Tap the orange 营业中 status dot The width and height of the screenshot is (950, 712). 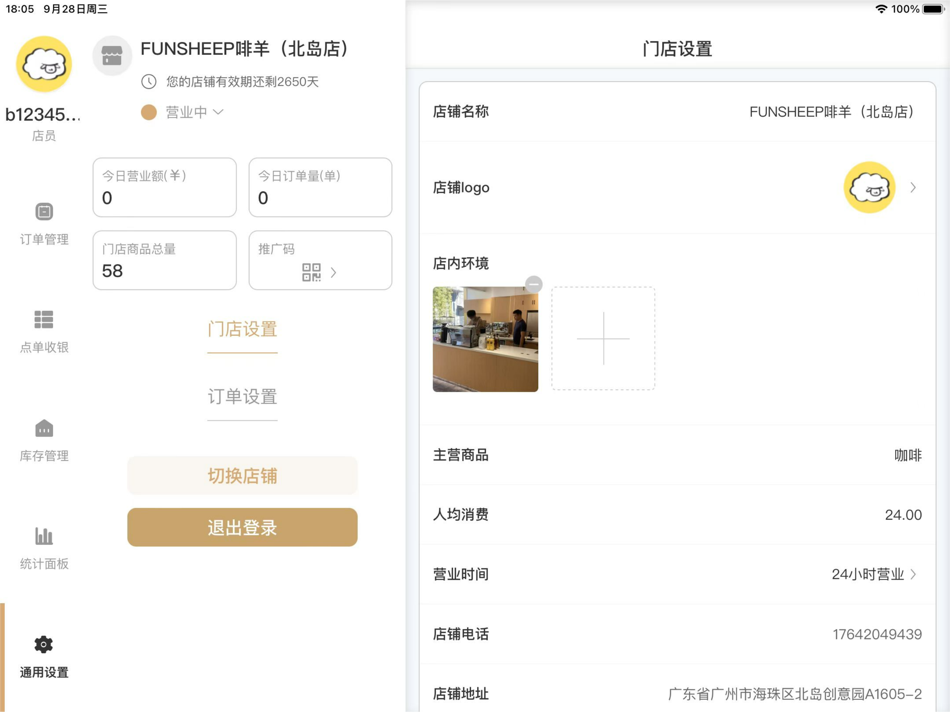coord(148,112)
